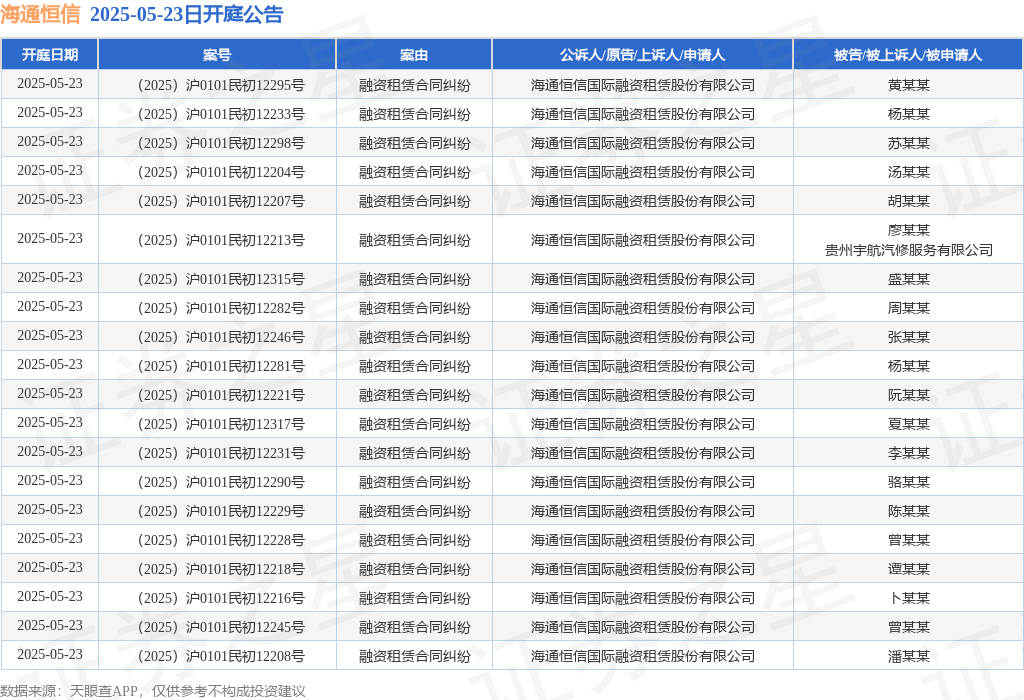This screenshot has width=1024, height=700.
Task: Click the 案由 column header
Action: tap(414, 55)
